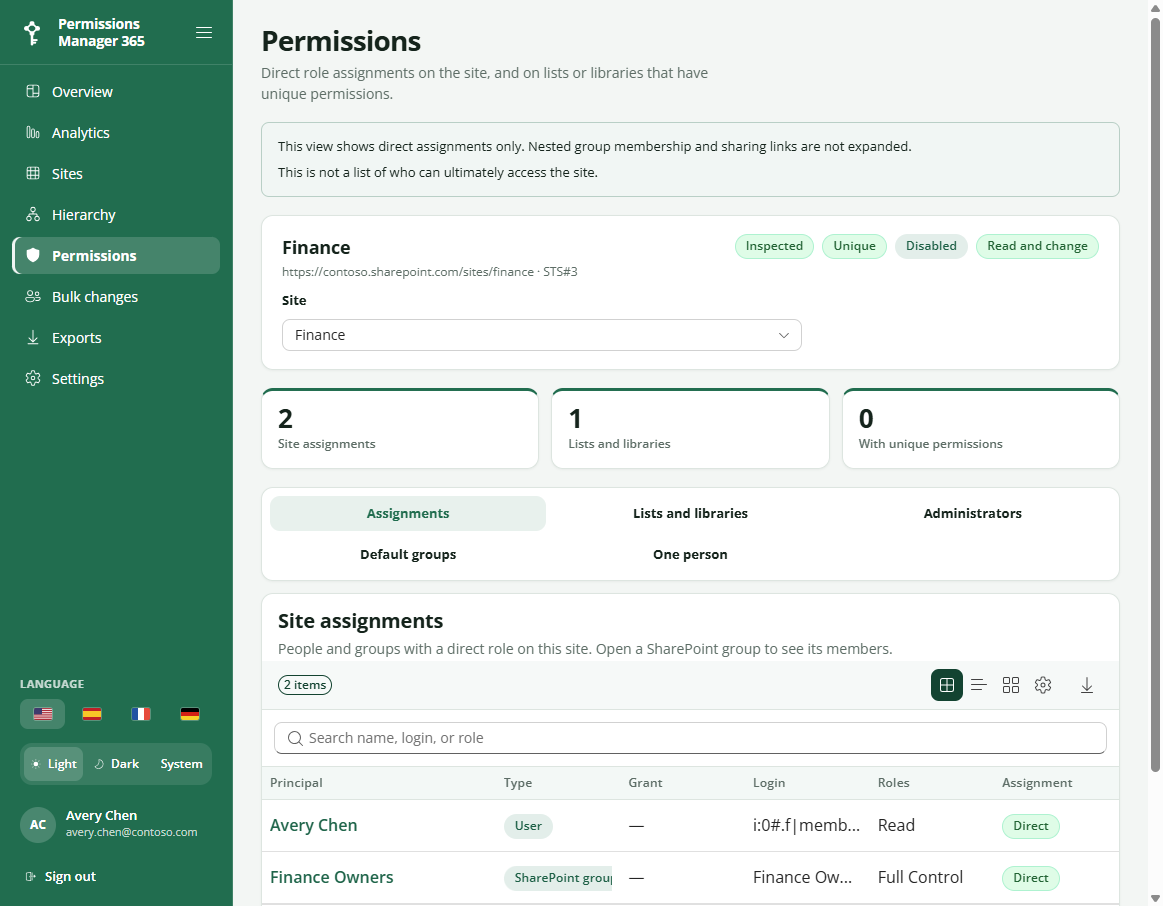
Task: Click the AC user avatar
Action: coord(38,824)
